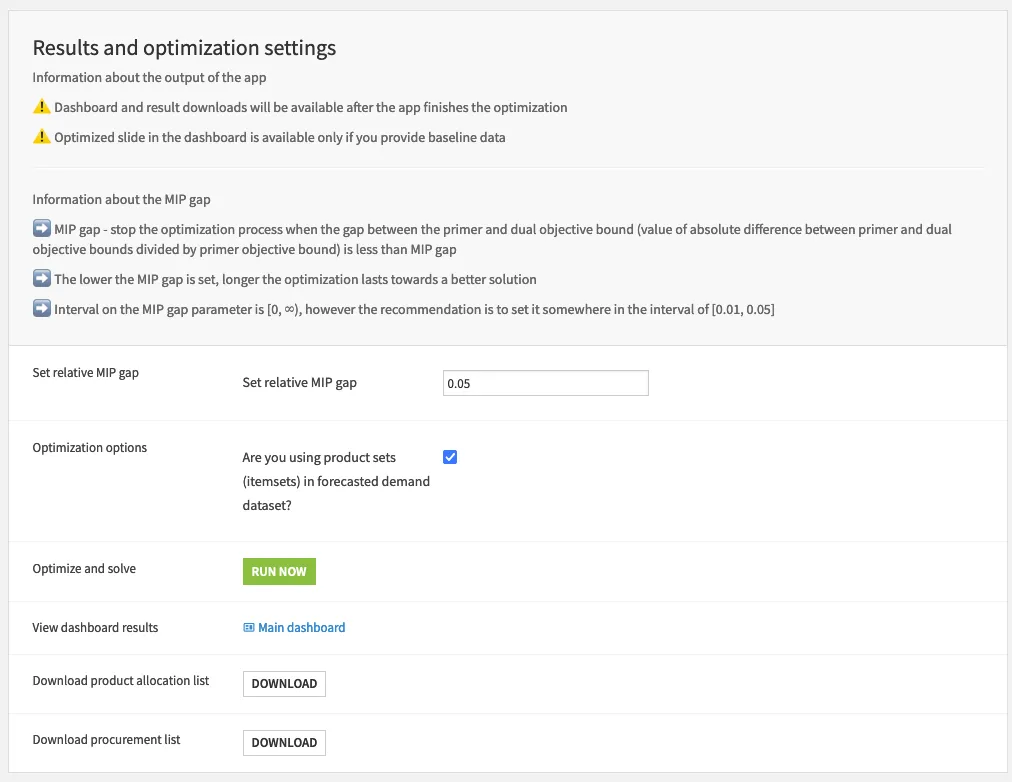Click the arrow icon before MIP gap definition

pyautogui.click(x=41, y=229)
